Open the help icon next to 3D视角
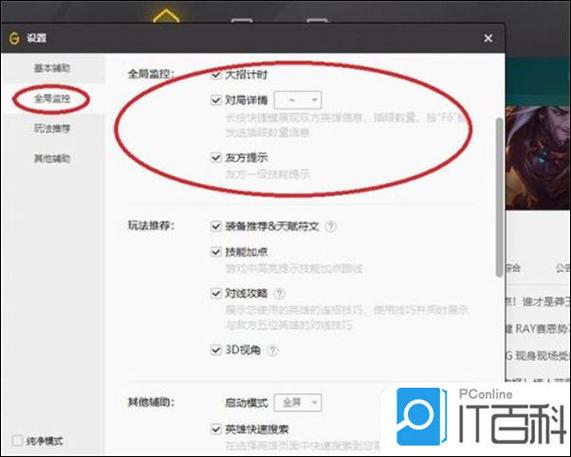The width and height of the screenshot is (571, 457). [272, 350]
